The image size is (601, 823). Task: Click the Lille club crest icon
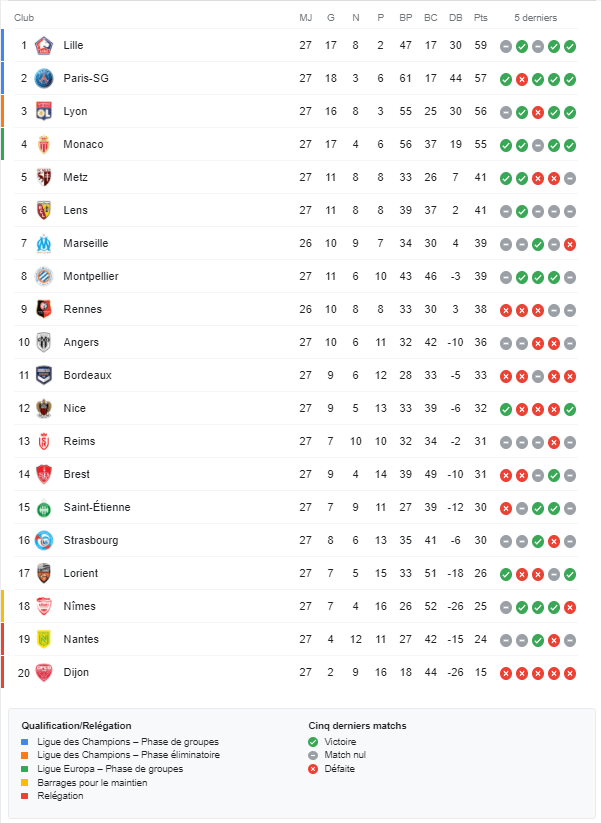tap(44, 46)
